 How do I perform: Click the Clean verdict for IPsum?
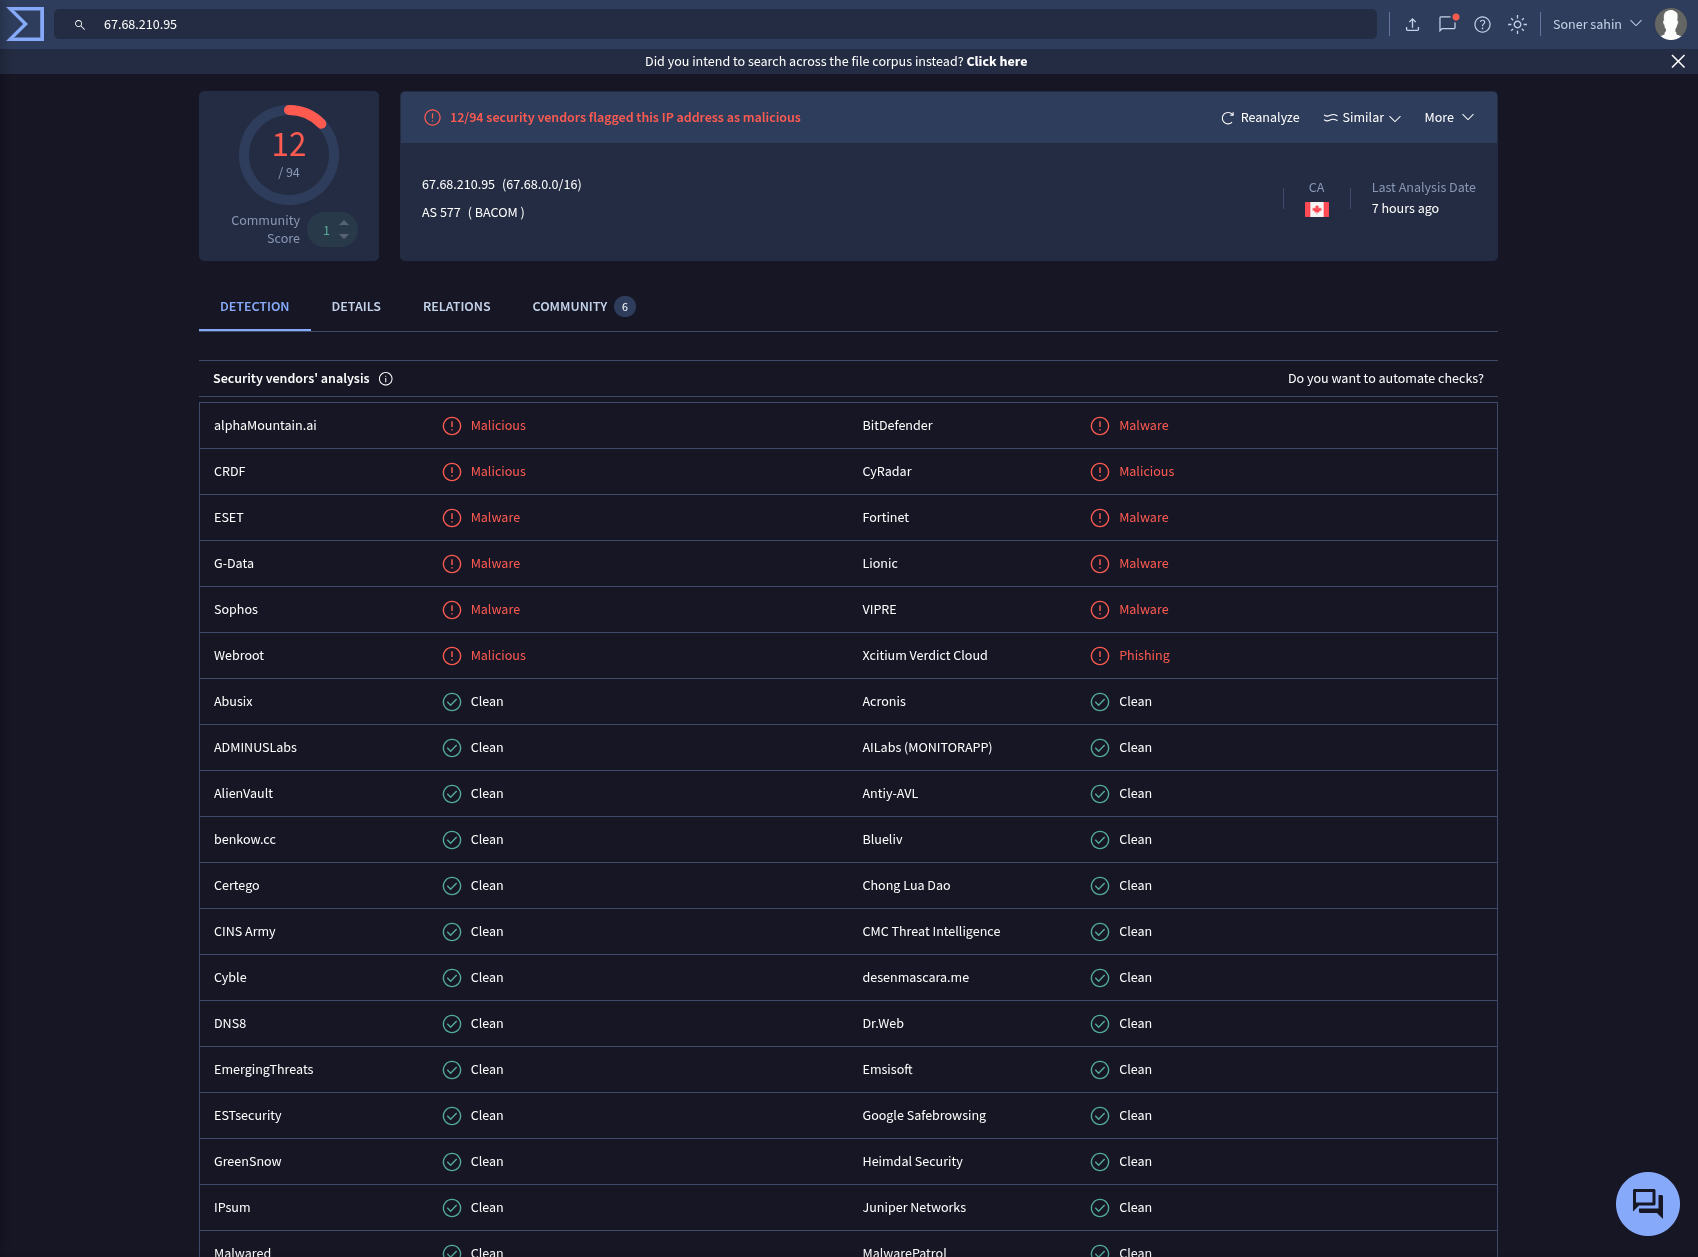(x=487, y=1208)
